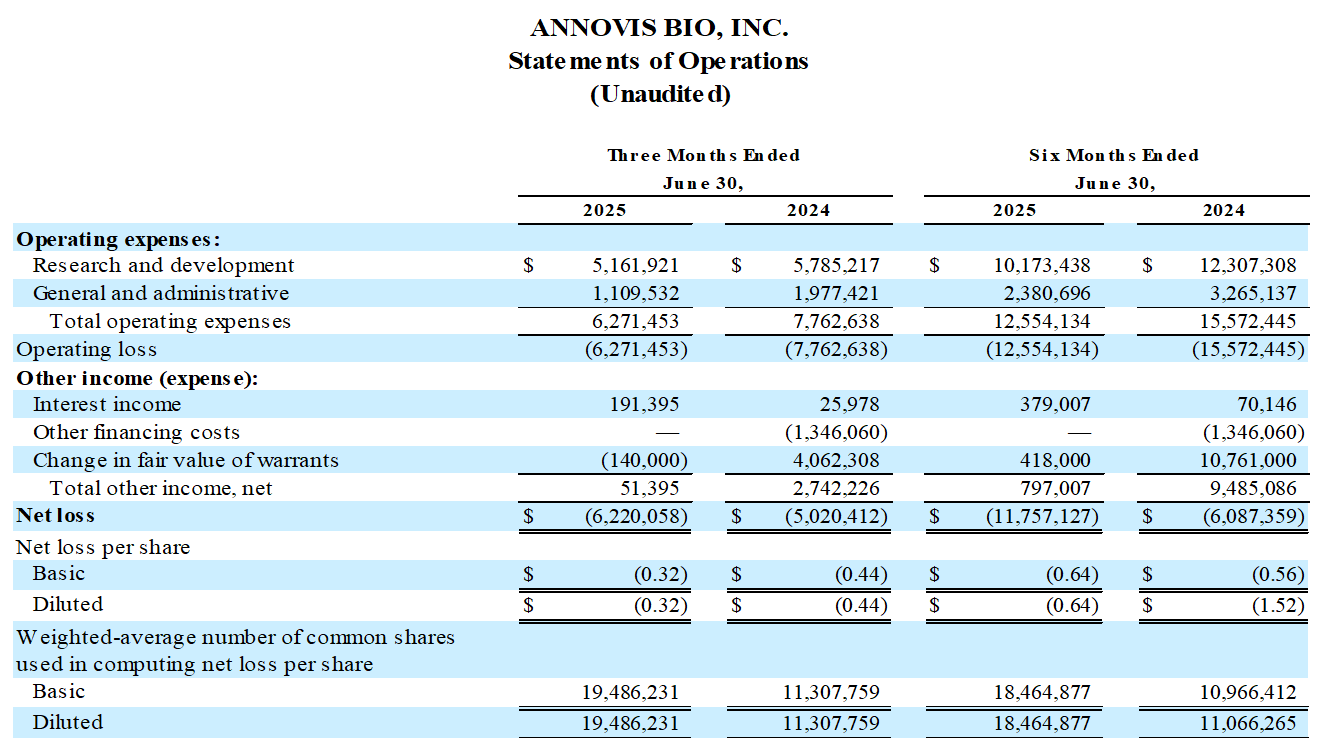Select the value 1,977,421
Viewport: 1317px width, 741px height.
click(x=838, y=294)
